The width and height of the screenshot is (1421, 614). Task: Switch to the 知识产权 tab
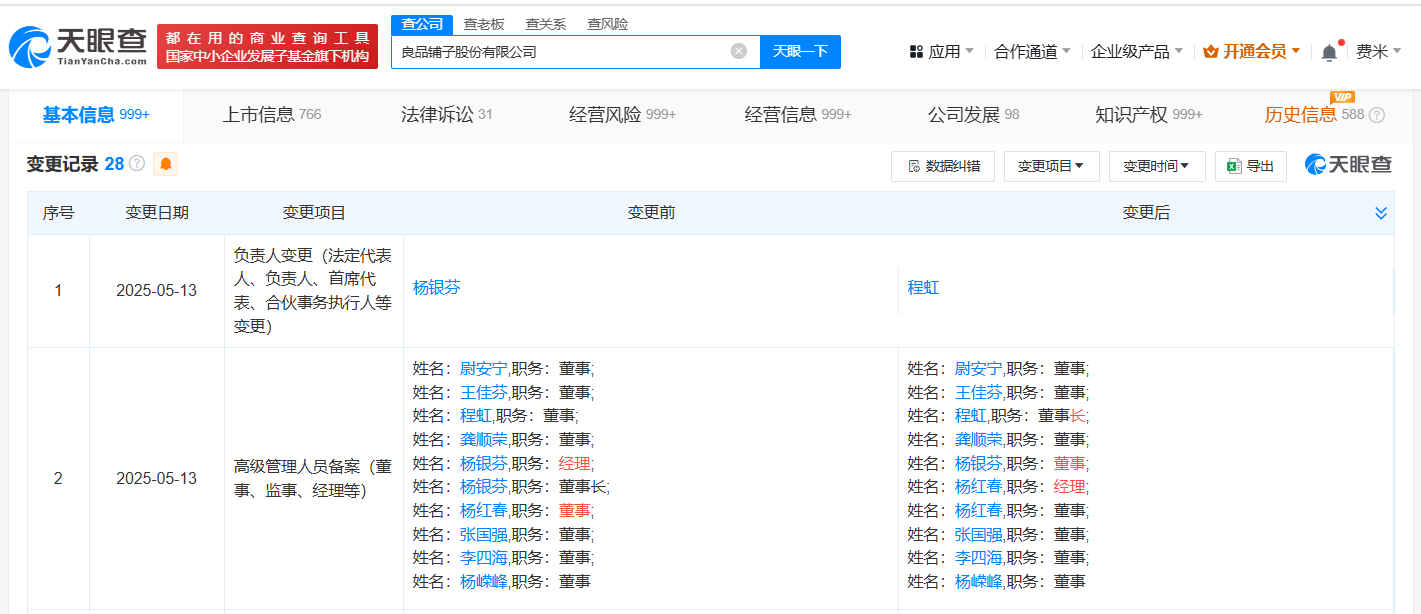[x=1148, y=115]
